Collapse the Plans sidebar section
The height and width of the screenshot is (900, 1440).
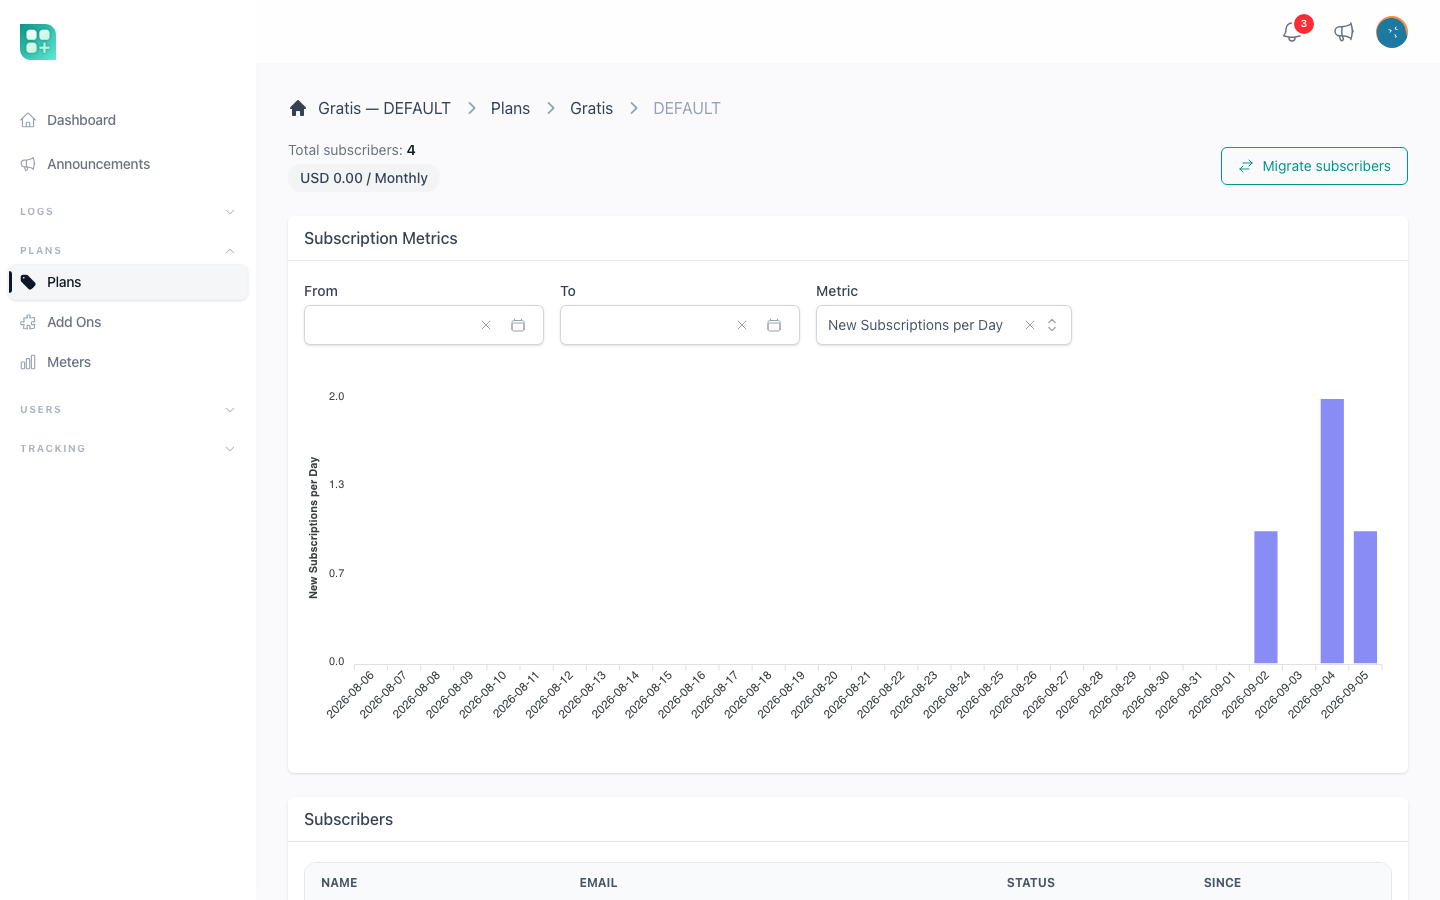(x=128, y=251)
